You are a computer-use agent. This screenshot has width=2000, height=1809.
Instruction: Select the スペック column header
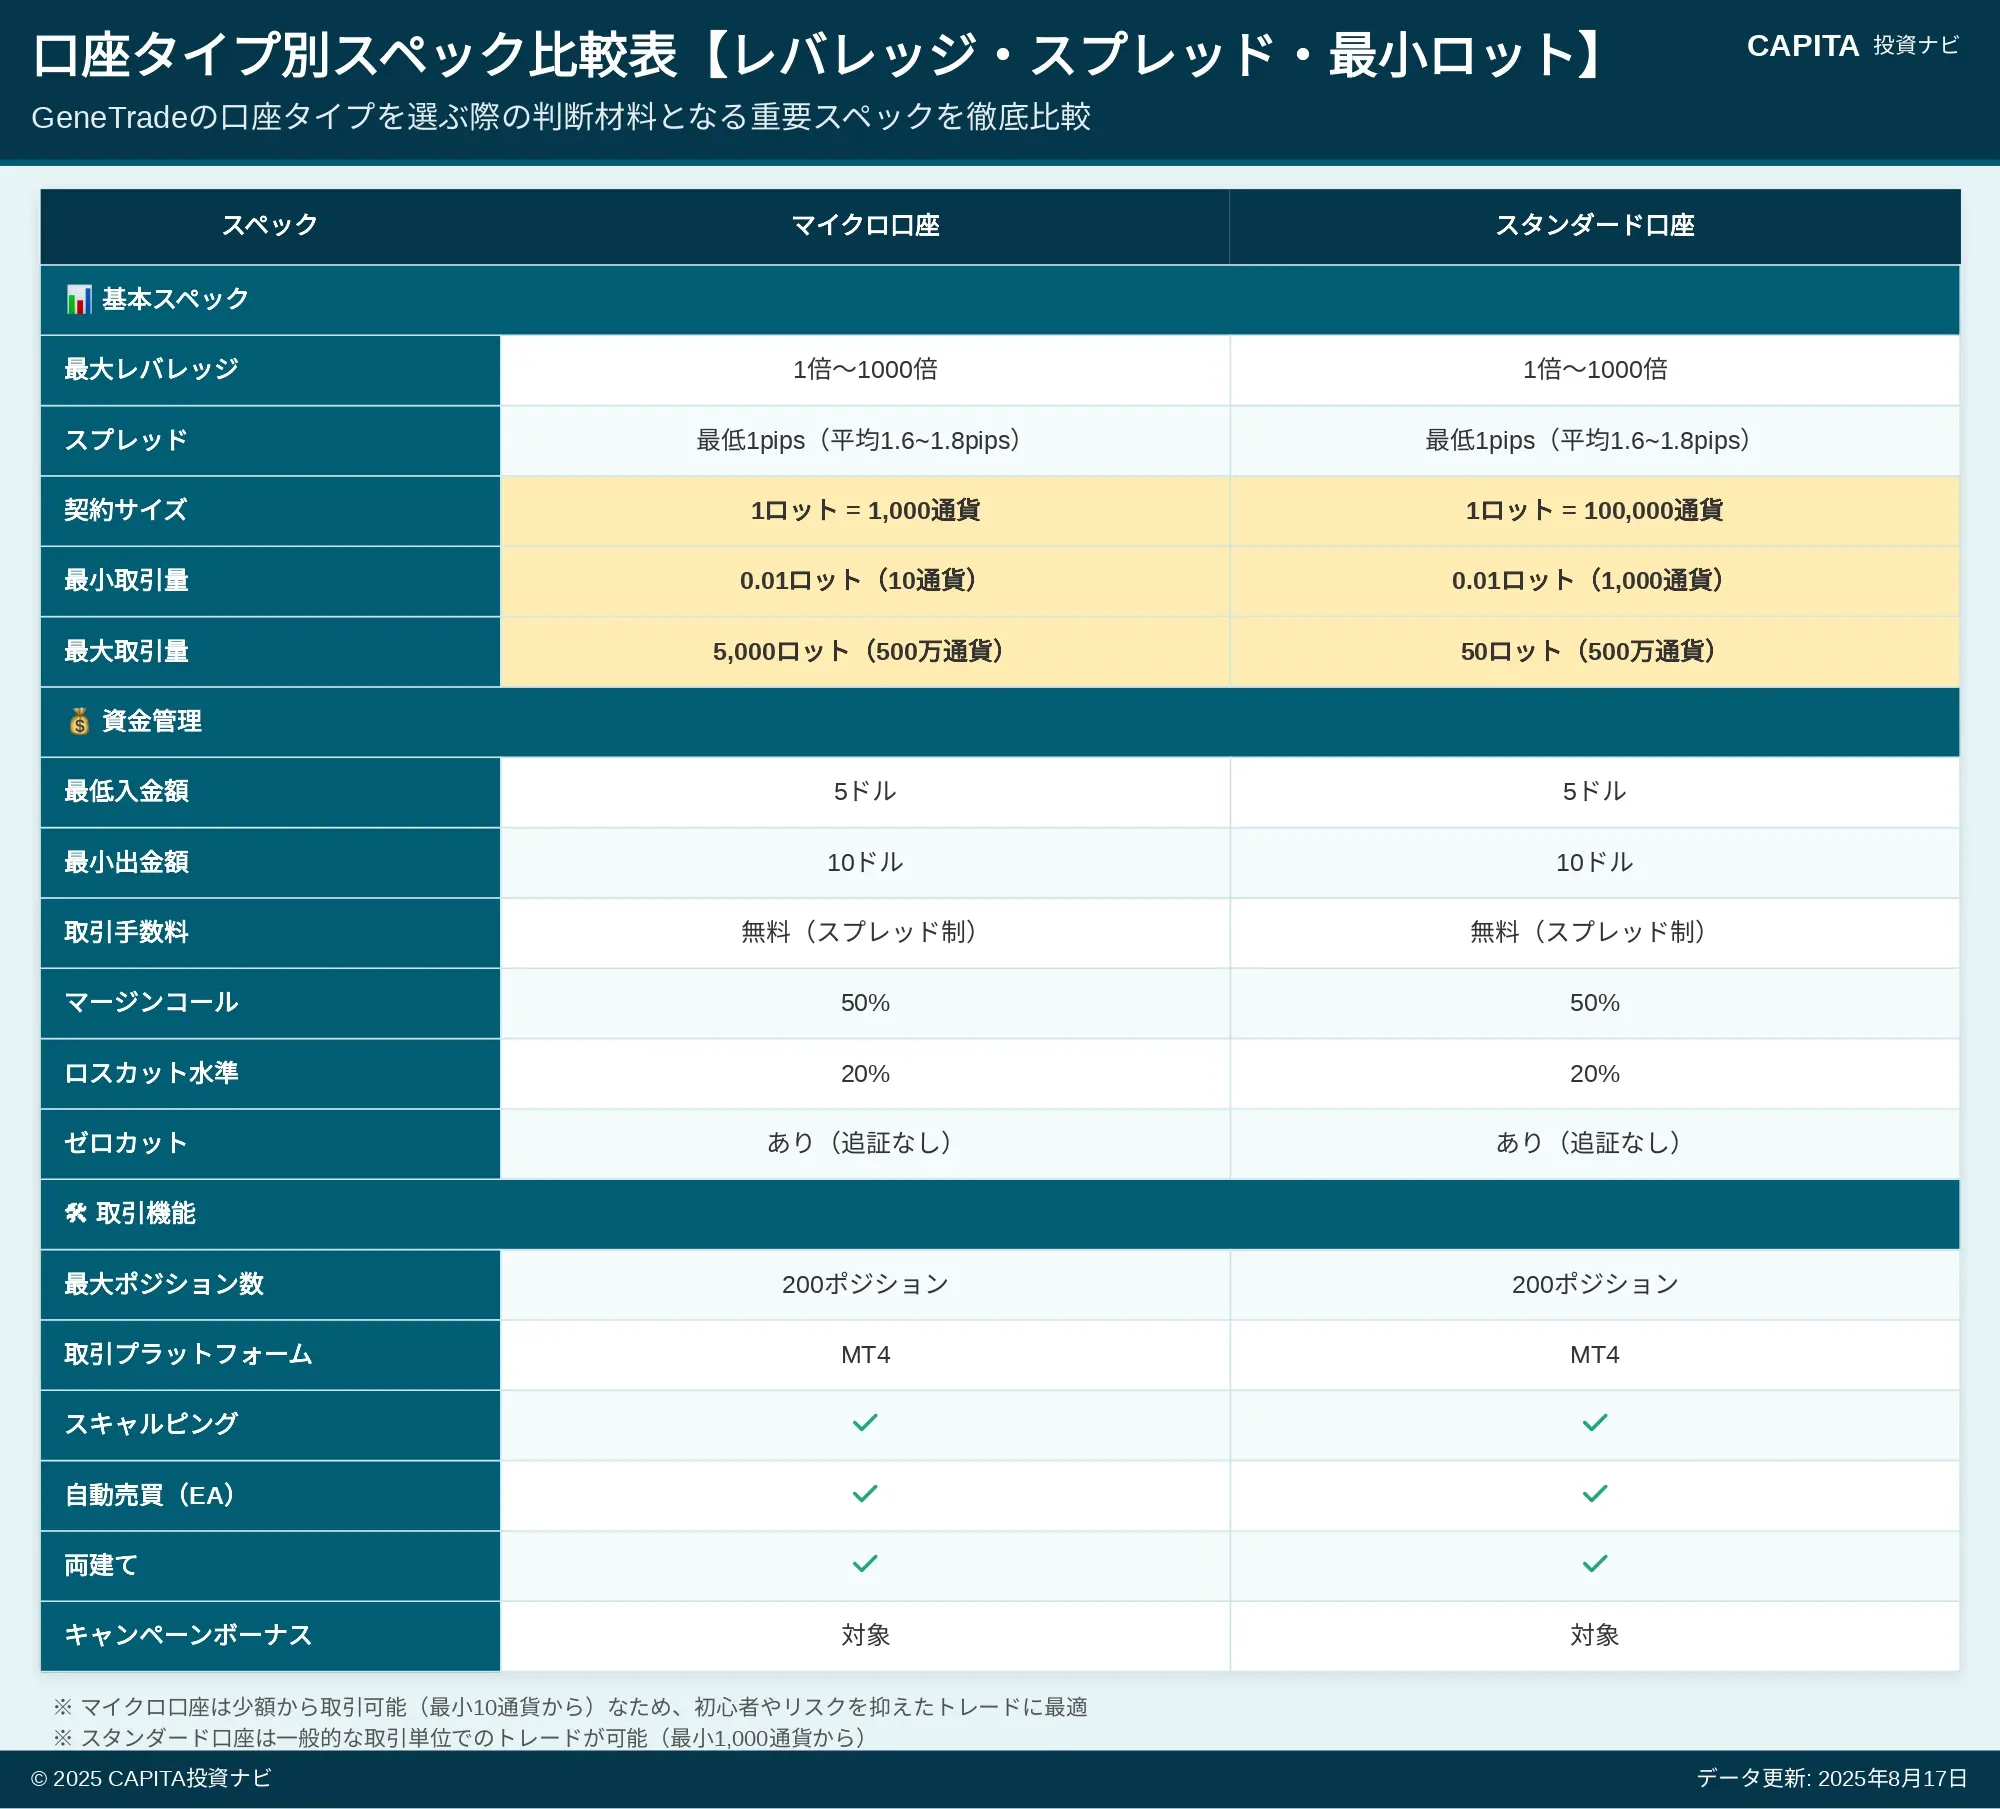(x=270, y=226)
